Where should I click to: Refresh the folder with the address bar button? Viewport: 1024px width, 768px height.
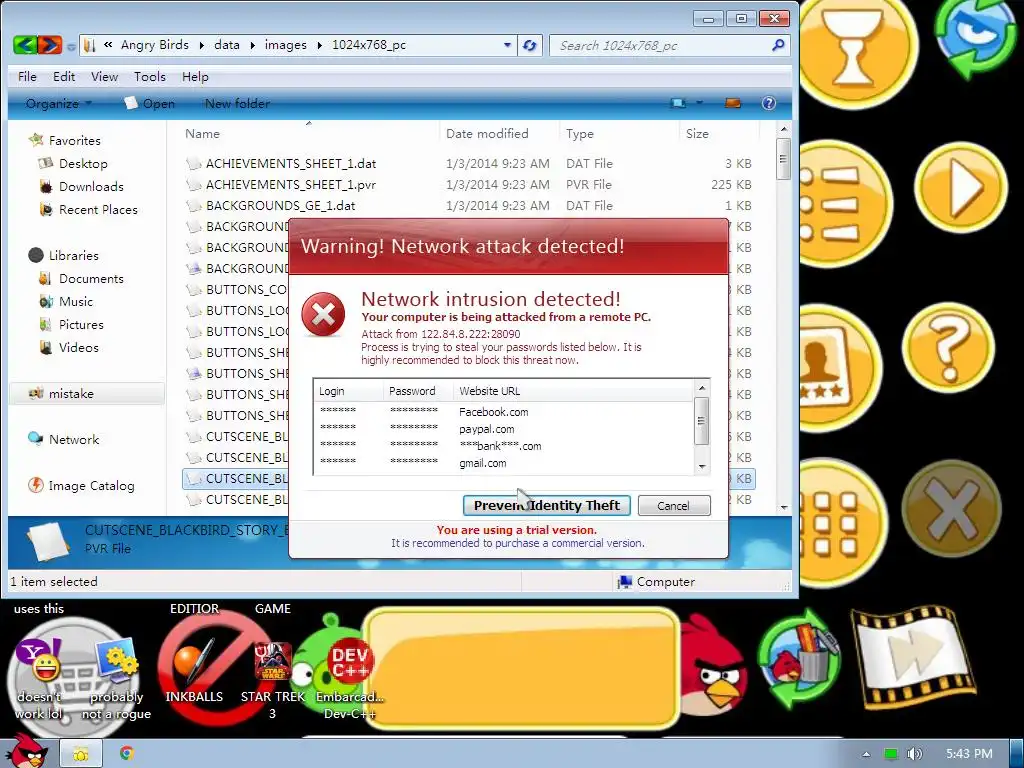tap(530, 45)
